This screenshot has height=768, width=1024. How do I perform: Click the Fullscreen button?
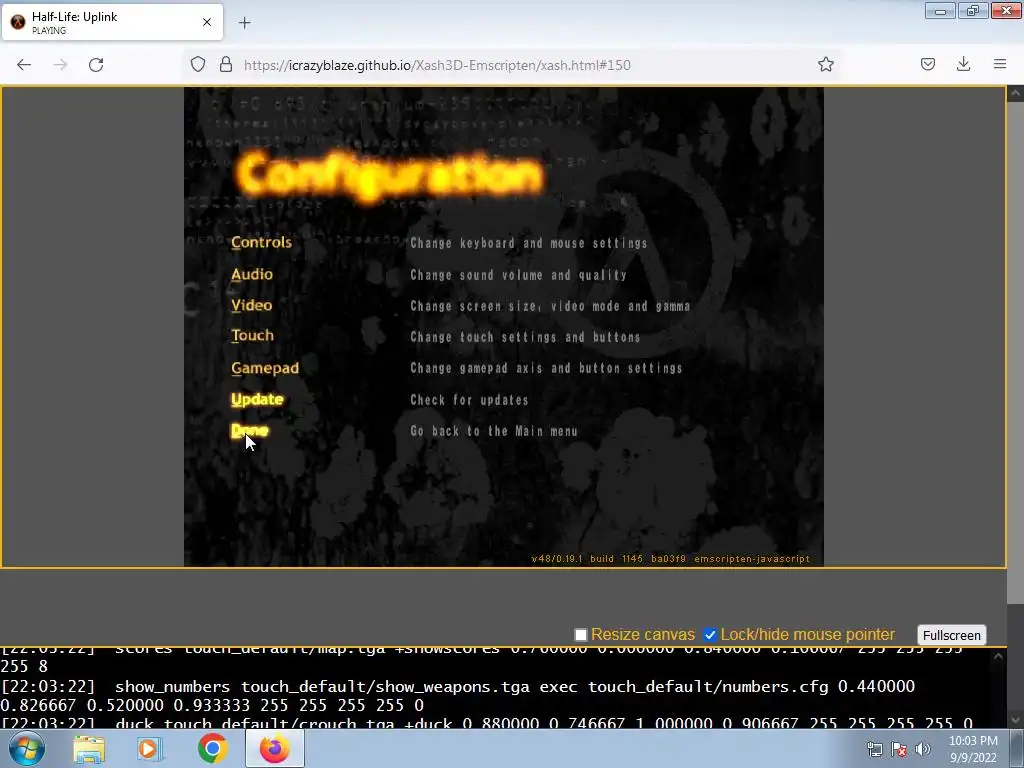[952, 635]
